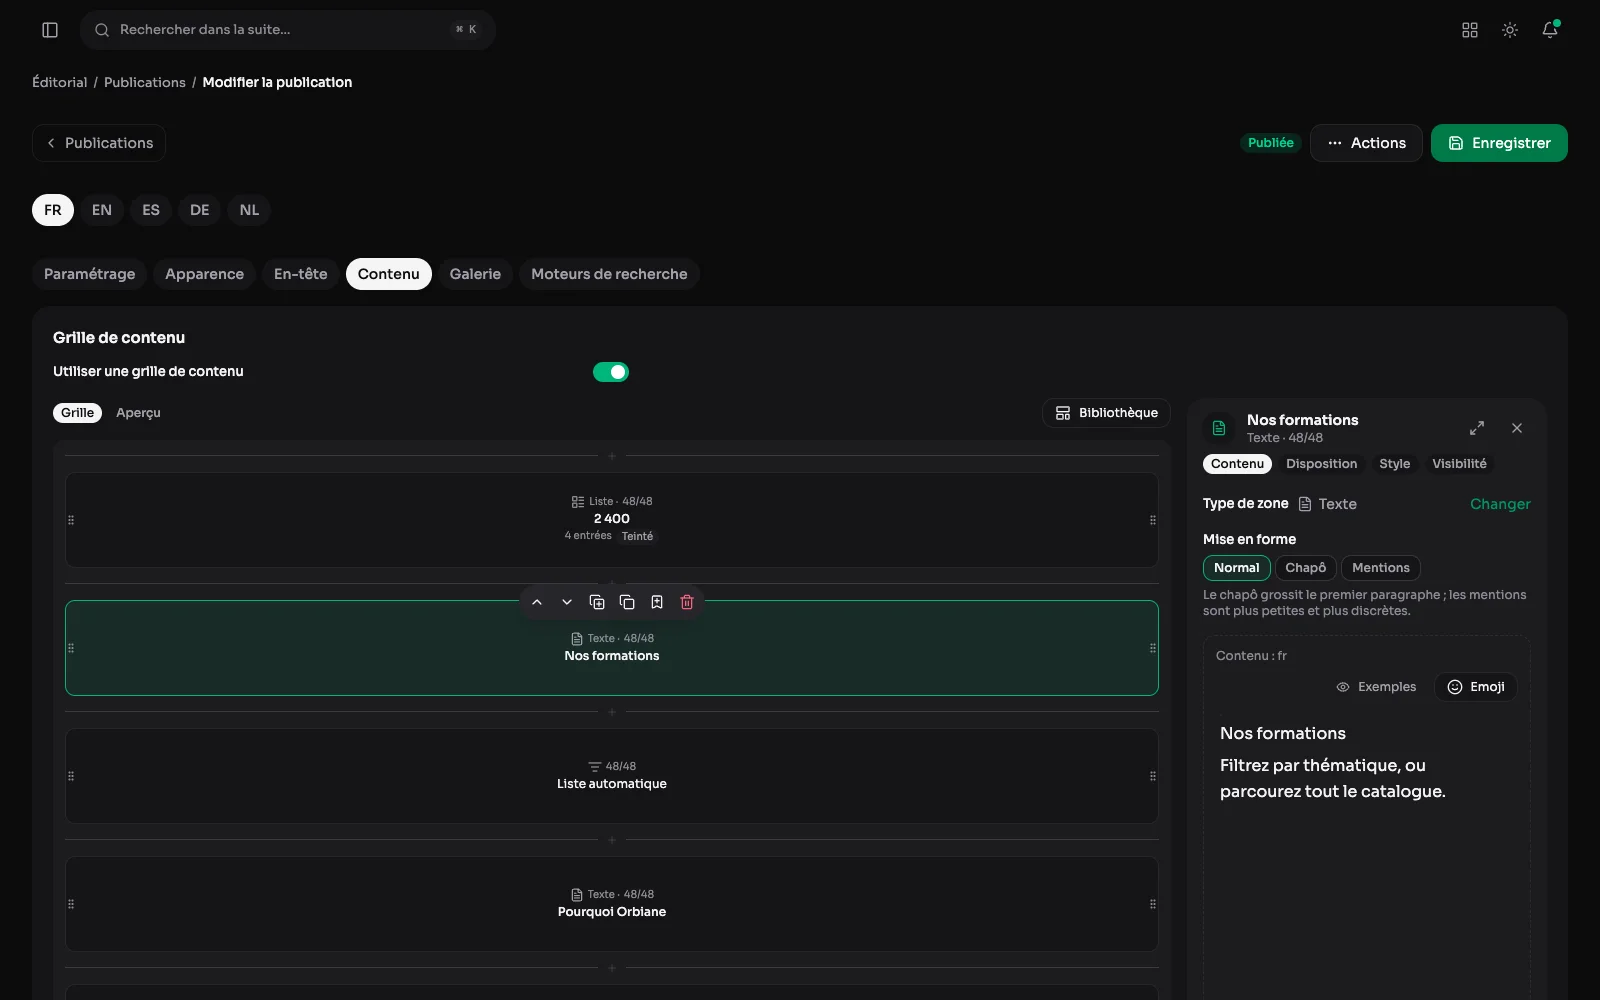Open the Actions menu
Viewport: 1600px width, 1000px height.
[x=1366, y=143]
